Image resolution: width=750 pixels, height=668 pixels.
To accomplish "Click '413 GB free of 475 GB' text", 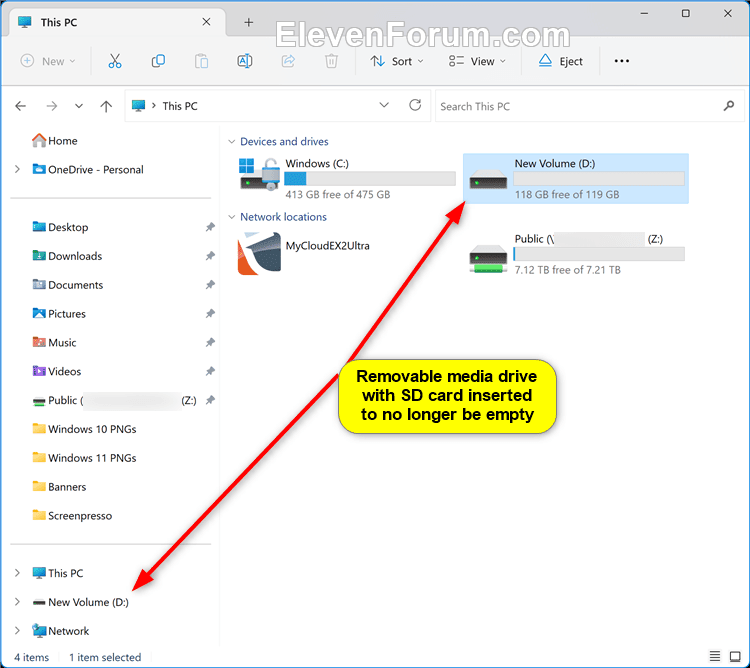I will pos(338,195).
